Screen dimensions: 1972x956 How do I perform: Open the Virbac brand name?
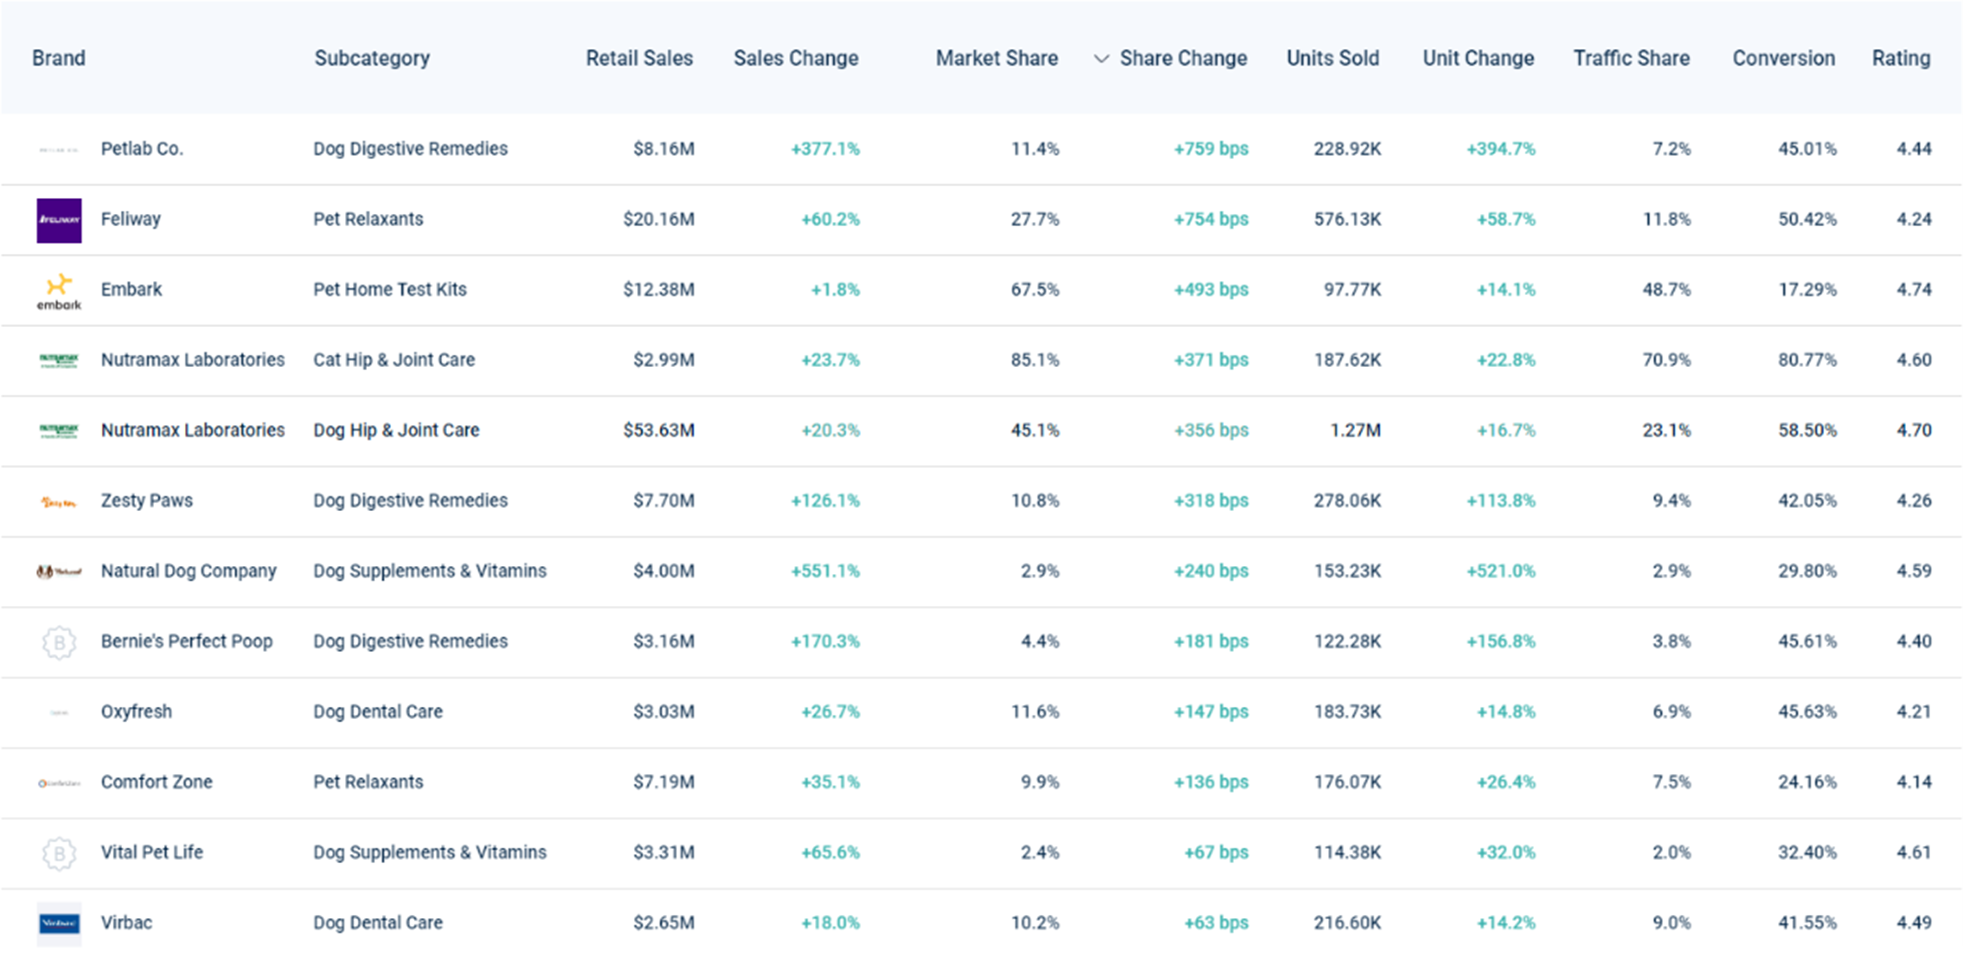127,923
